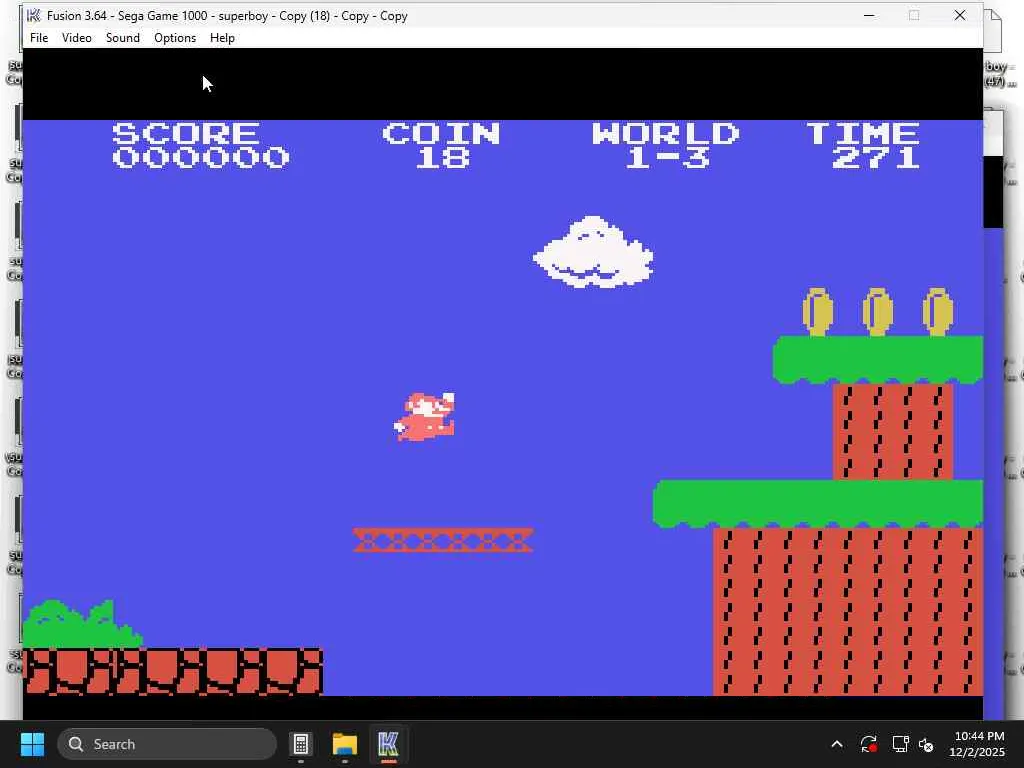Click the Fusion icon on the taskbar
Screen dimensions: 1024x768
pyautogui.click(x=388, y=744)
